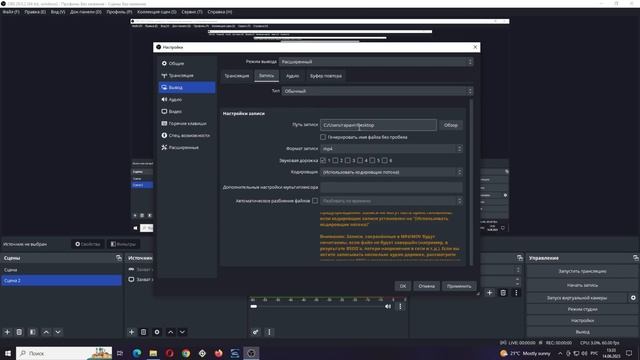Move source up with arrow icon

[x=171, y=332]
